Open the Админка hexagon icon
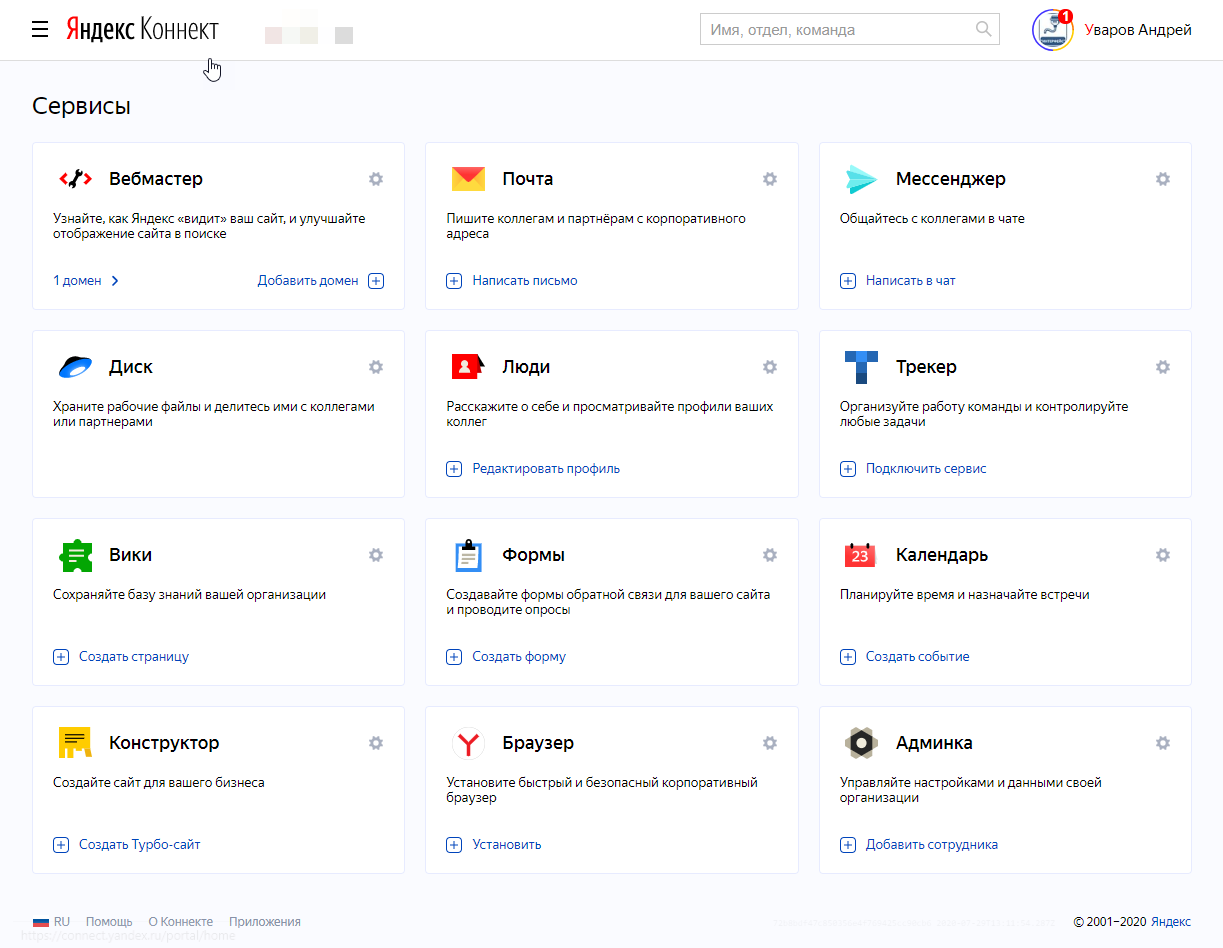Viewport: 1223px width, 948px height. (861, 743)
